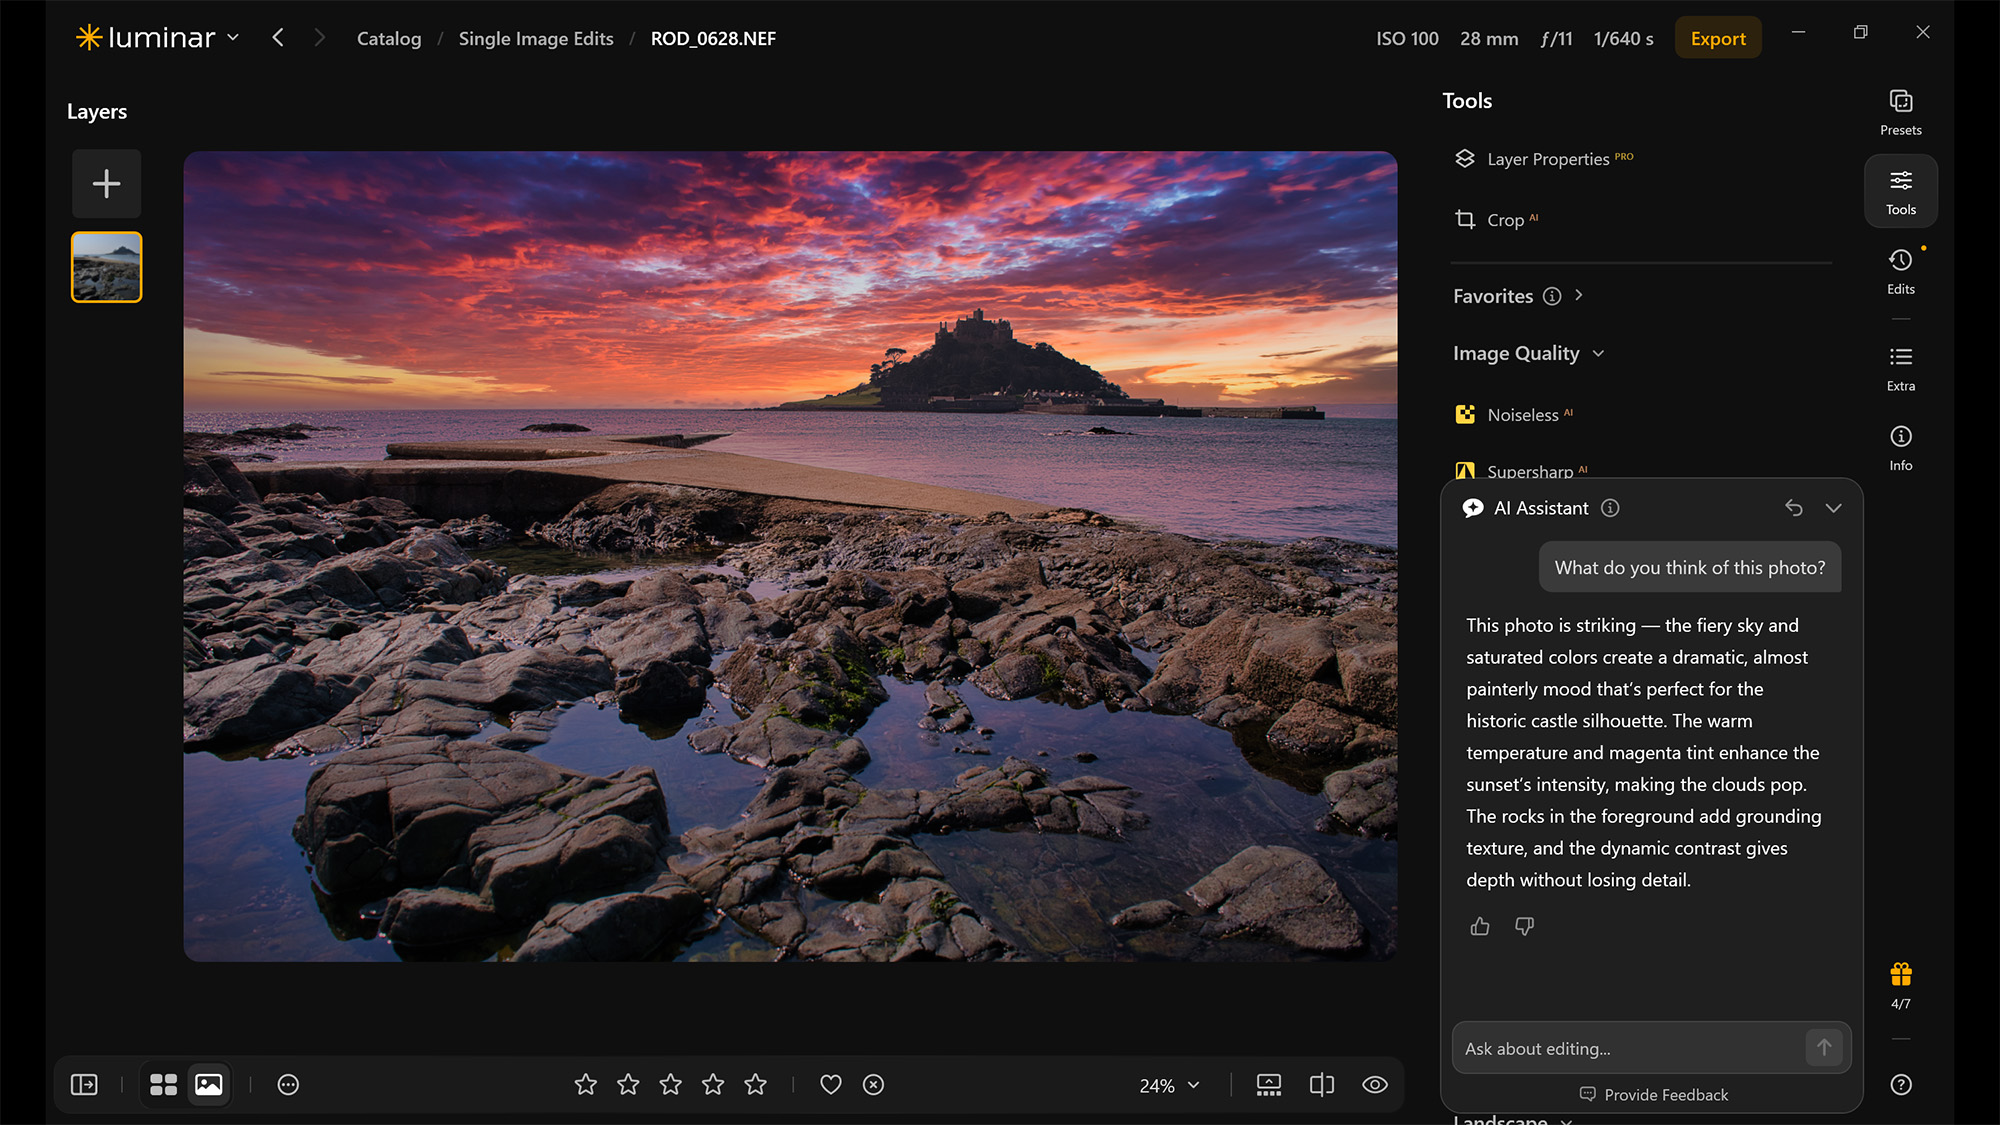
Task: Switch to single image view
Action: [209, 1084]
